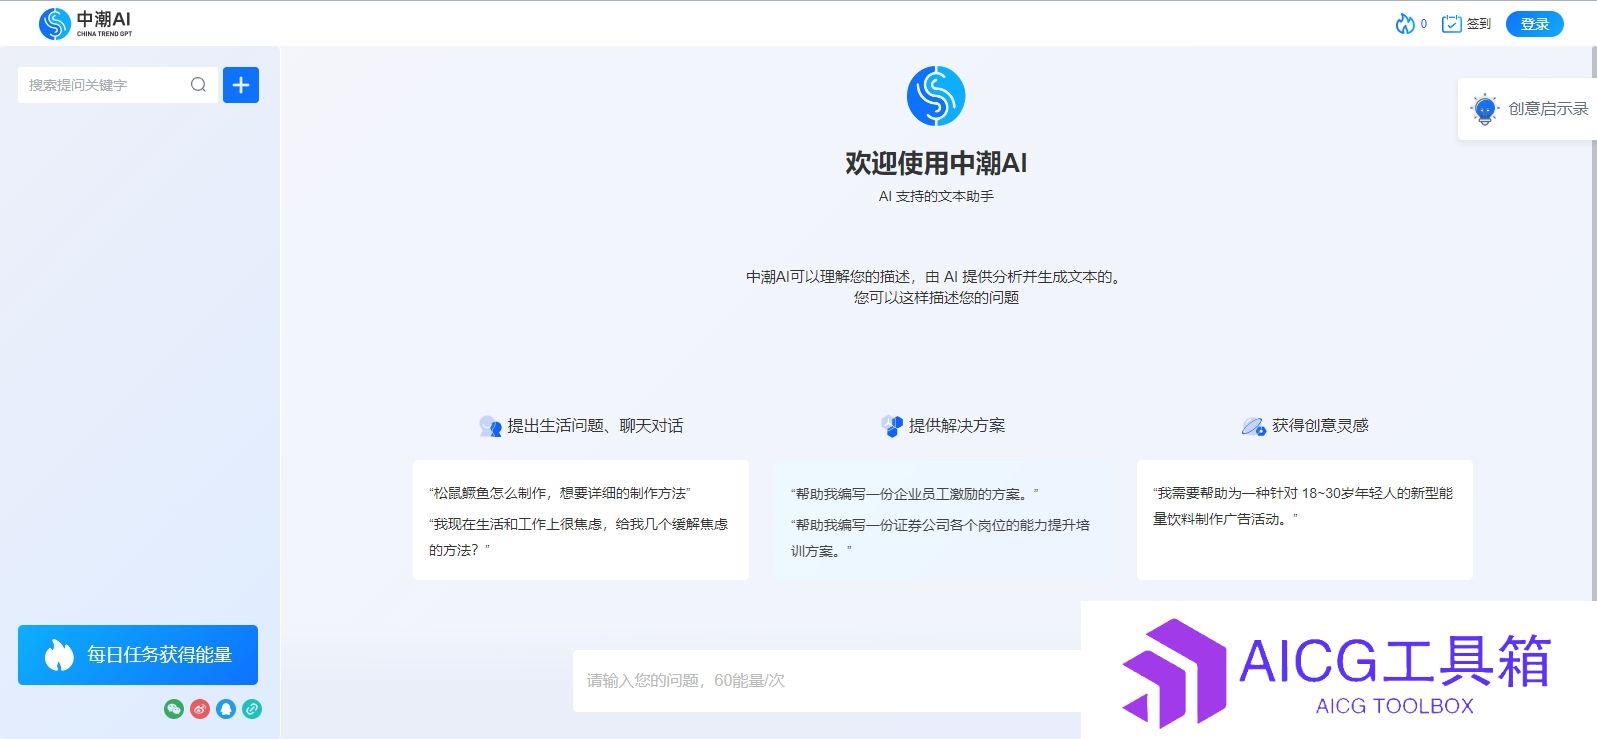Start a new chat with the plus button

click(x=241, y=85)
